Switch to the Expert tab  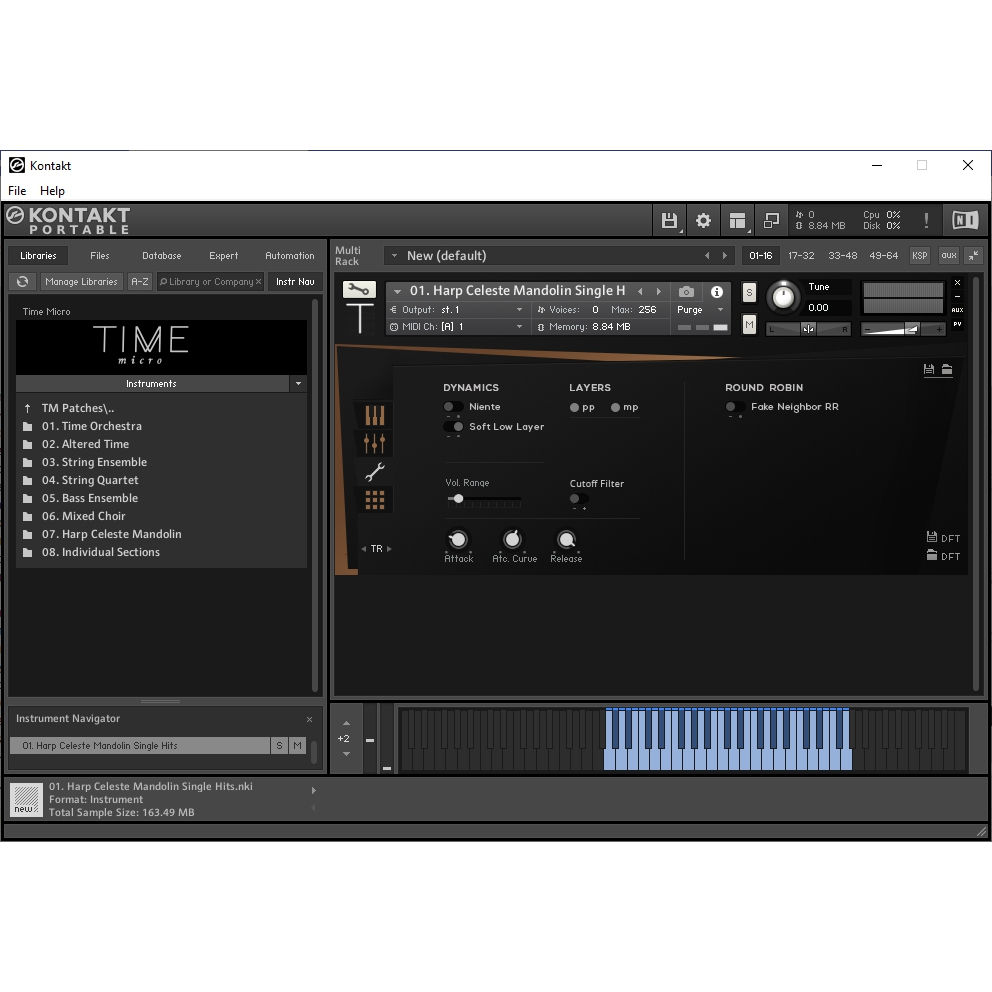[223, 256]
